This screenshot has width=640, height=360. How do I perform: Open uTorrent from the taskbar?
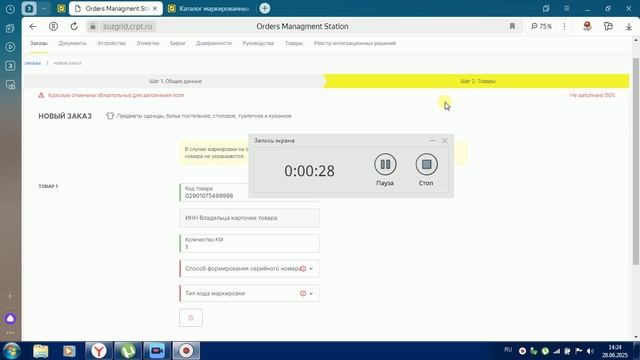[128, 351]
